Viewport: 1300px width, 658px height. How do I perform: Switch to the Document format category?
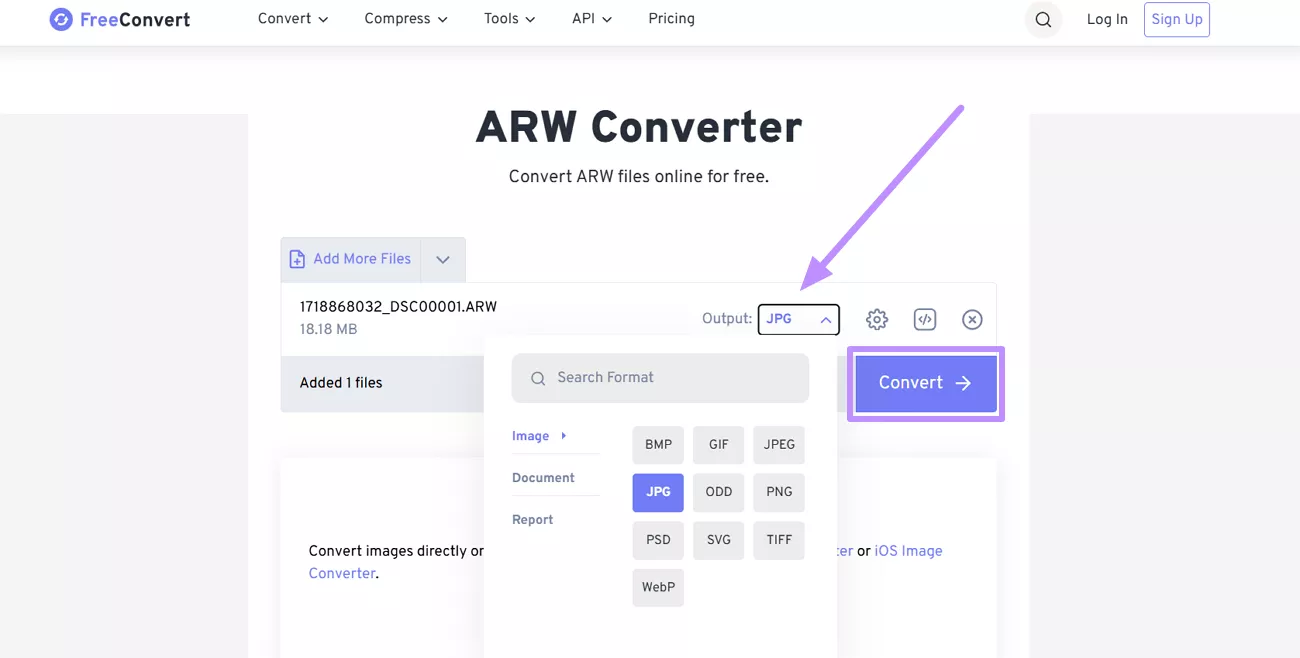[x=541, y=477]
